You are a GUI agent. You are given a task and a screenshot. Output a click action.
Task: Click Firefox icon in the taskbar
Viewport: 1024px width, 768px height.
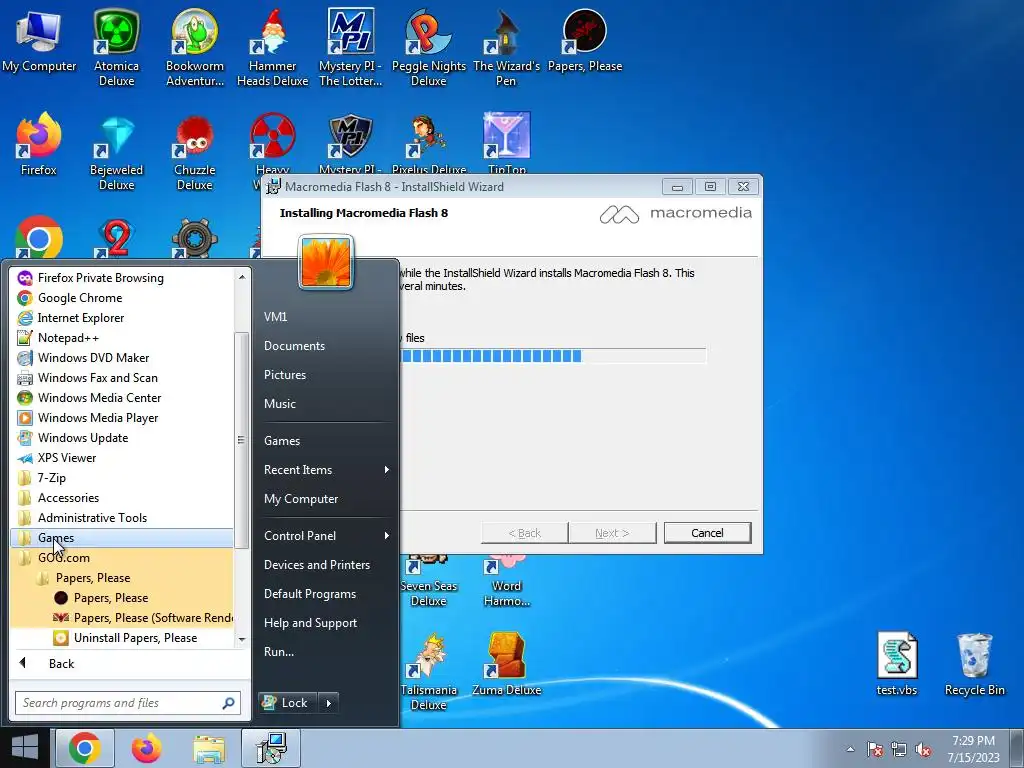point(146,748)
